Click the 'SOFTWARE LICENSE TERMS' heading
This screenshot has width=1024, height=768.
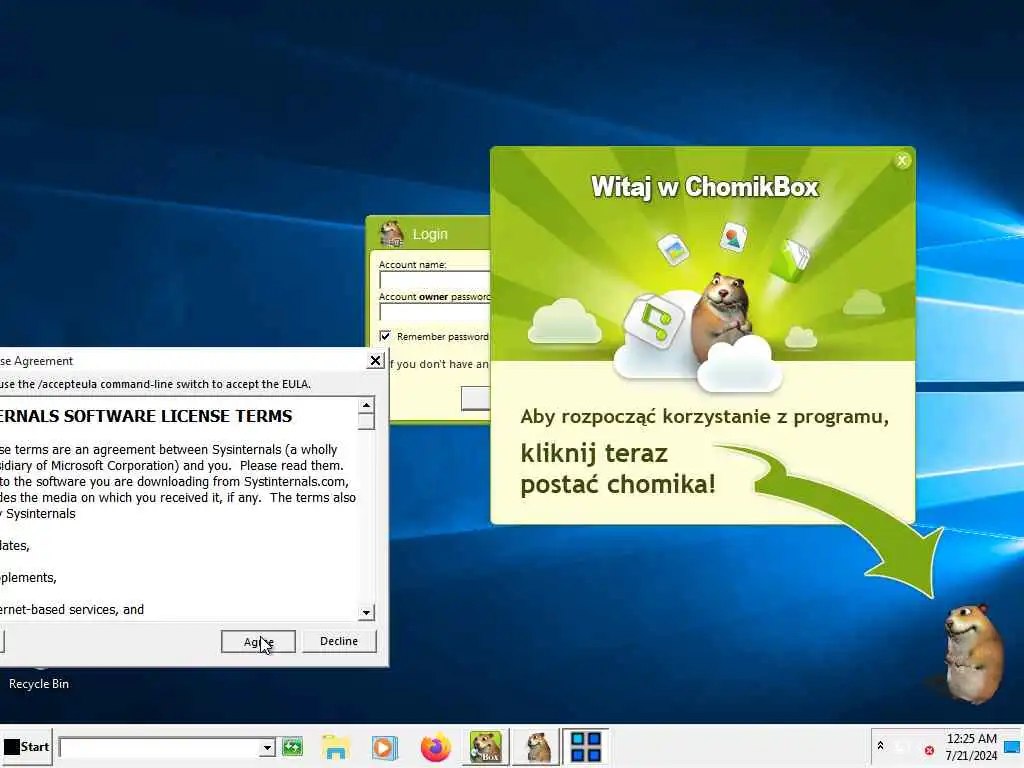pyautogui.click(x=178, y=416)
